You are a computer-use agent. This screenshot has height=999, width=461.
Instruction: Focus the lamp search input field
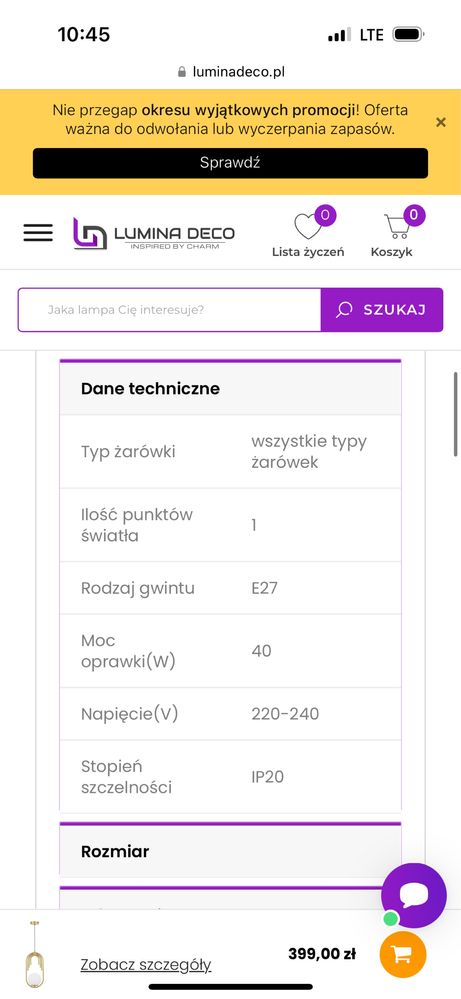pyautogui.click(x=169, y=310)
